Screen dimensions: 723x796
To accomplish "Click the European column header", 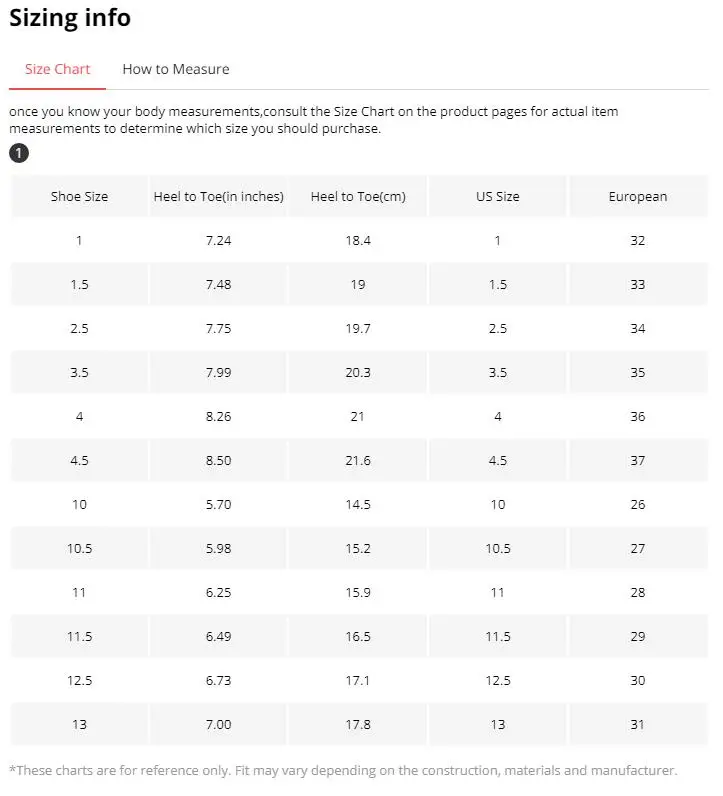I will point(638,196).
